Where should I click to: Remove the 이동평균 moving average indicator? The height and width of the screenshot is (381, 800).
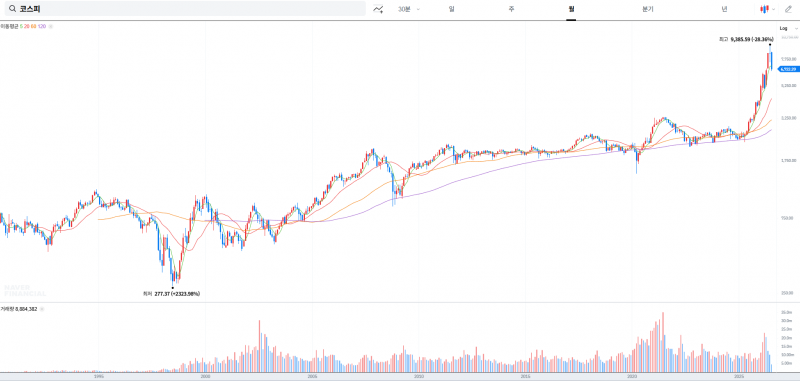pos(51,26)
